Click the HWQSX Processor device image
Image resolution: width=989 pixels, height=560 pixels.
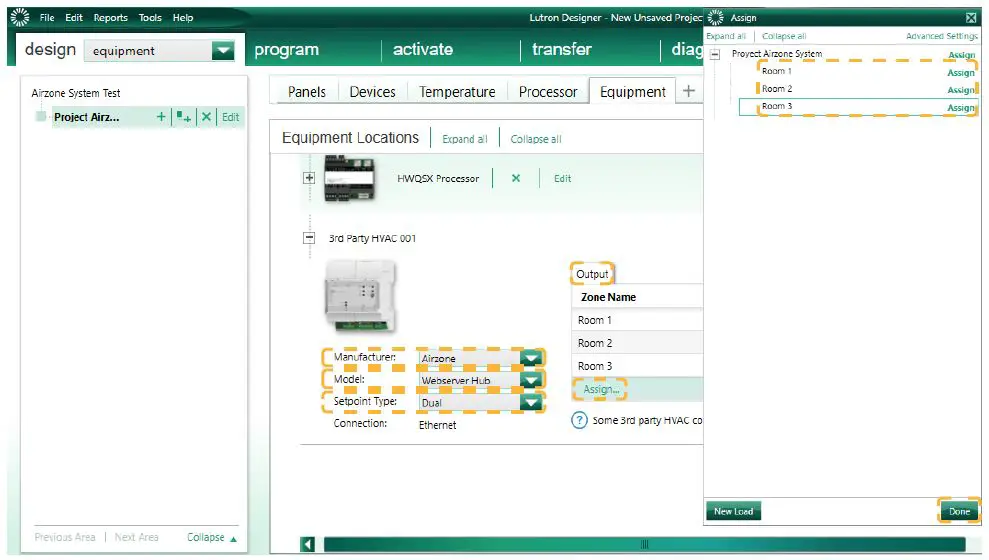point(349,178)
